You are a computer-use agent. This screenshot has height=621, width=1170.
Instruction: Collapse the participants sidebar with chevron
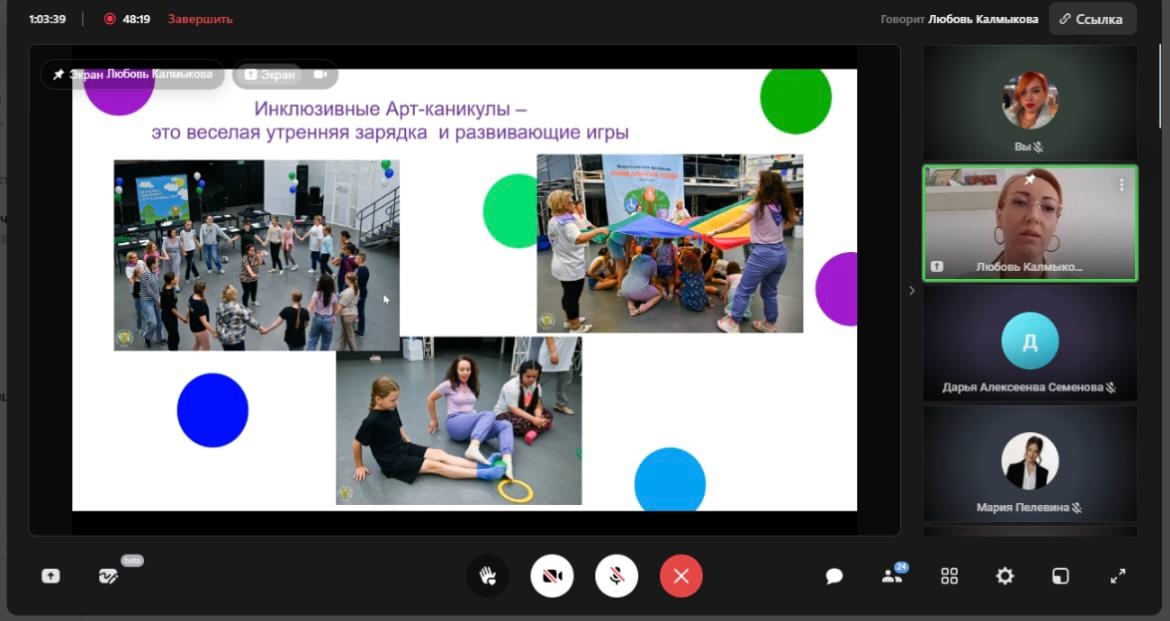click(x=911, y=291)
